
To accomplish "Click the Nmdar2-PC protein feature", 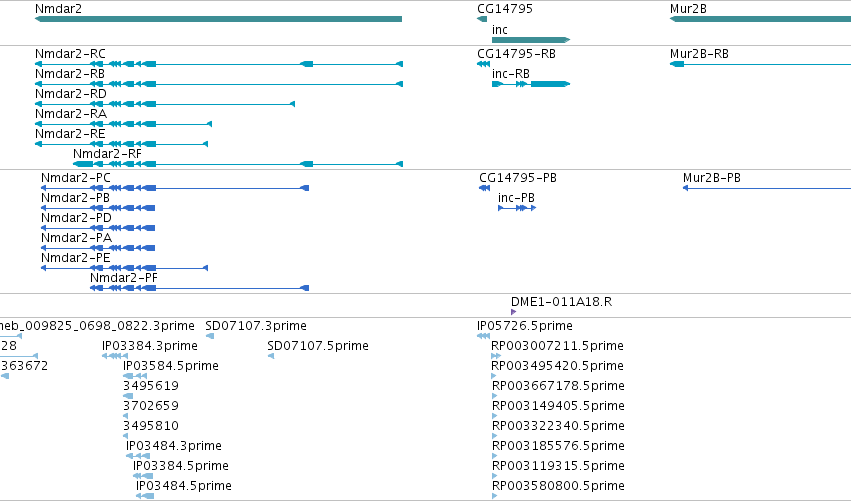I will click(175, 188).
